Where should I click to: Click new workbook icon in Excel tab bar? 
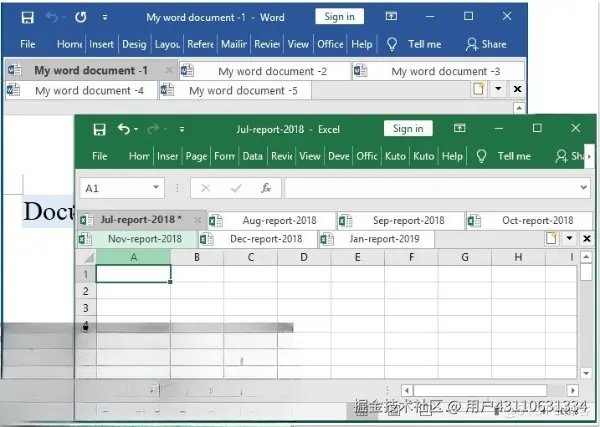tap(551, 238)
